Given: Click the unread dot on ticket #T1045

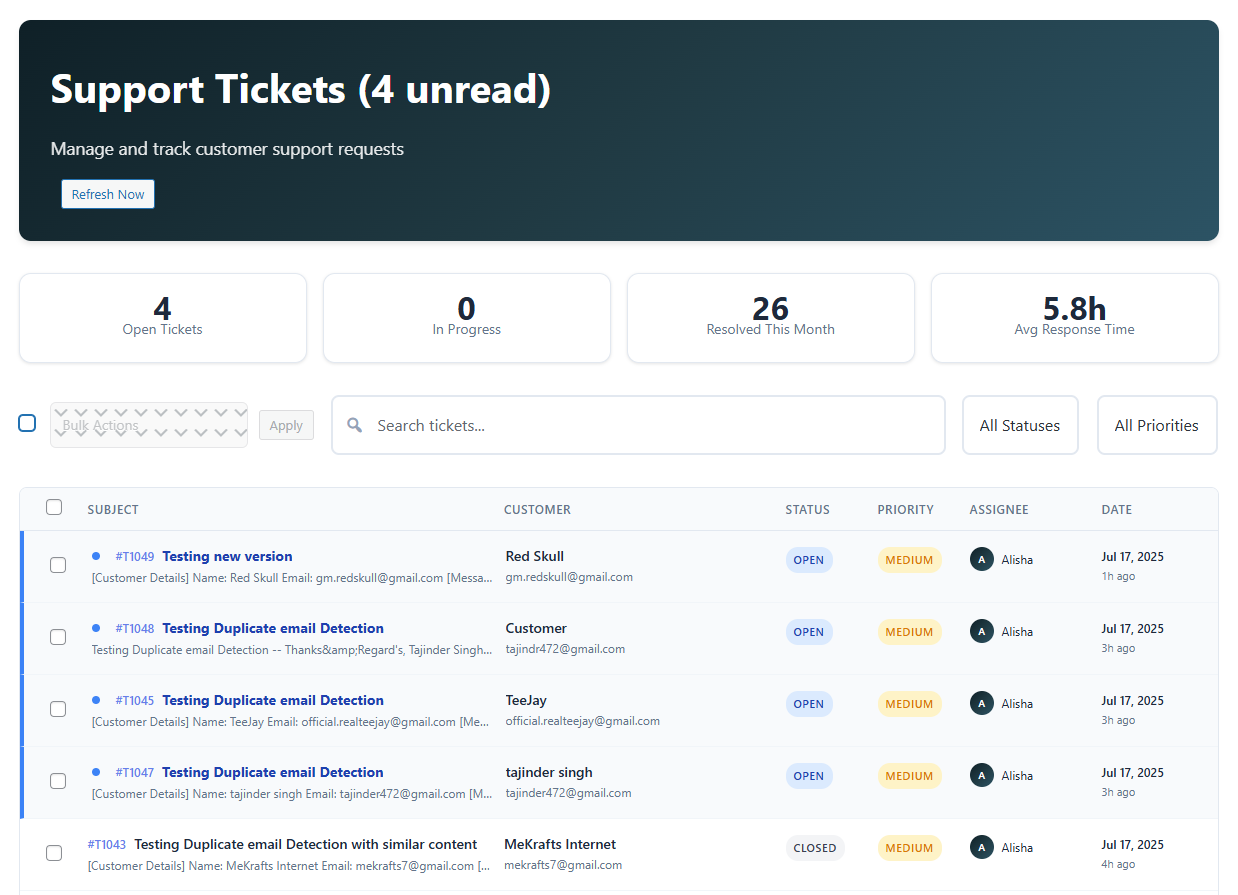Looking at the screenshot, I should coord(96,700).
